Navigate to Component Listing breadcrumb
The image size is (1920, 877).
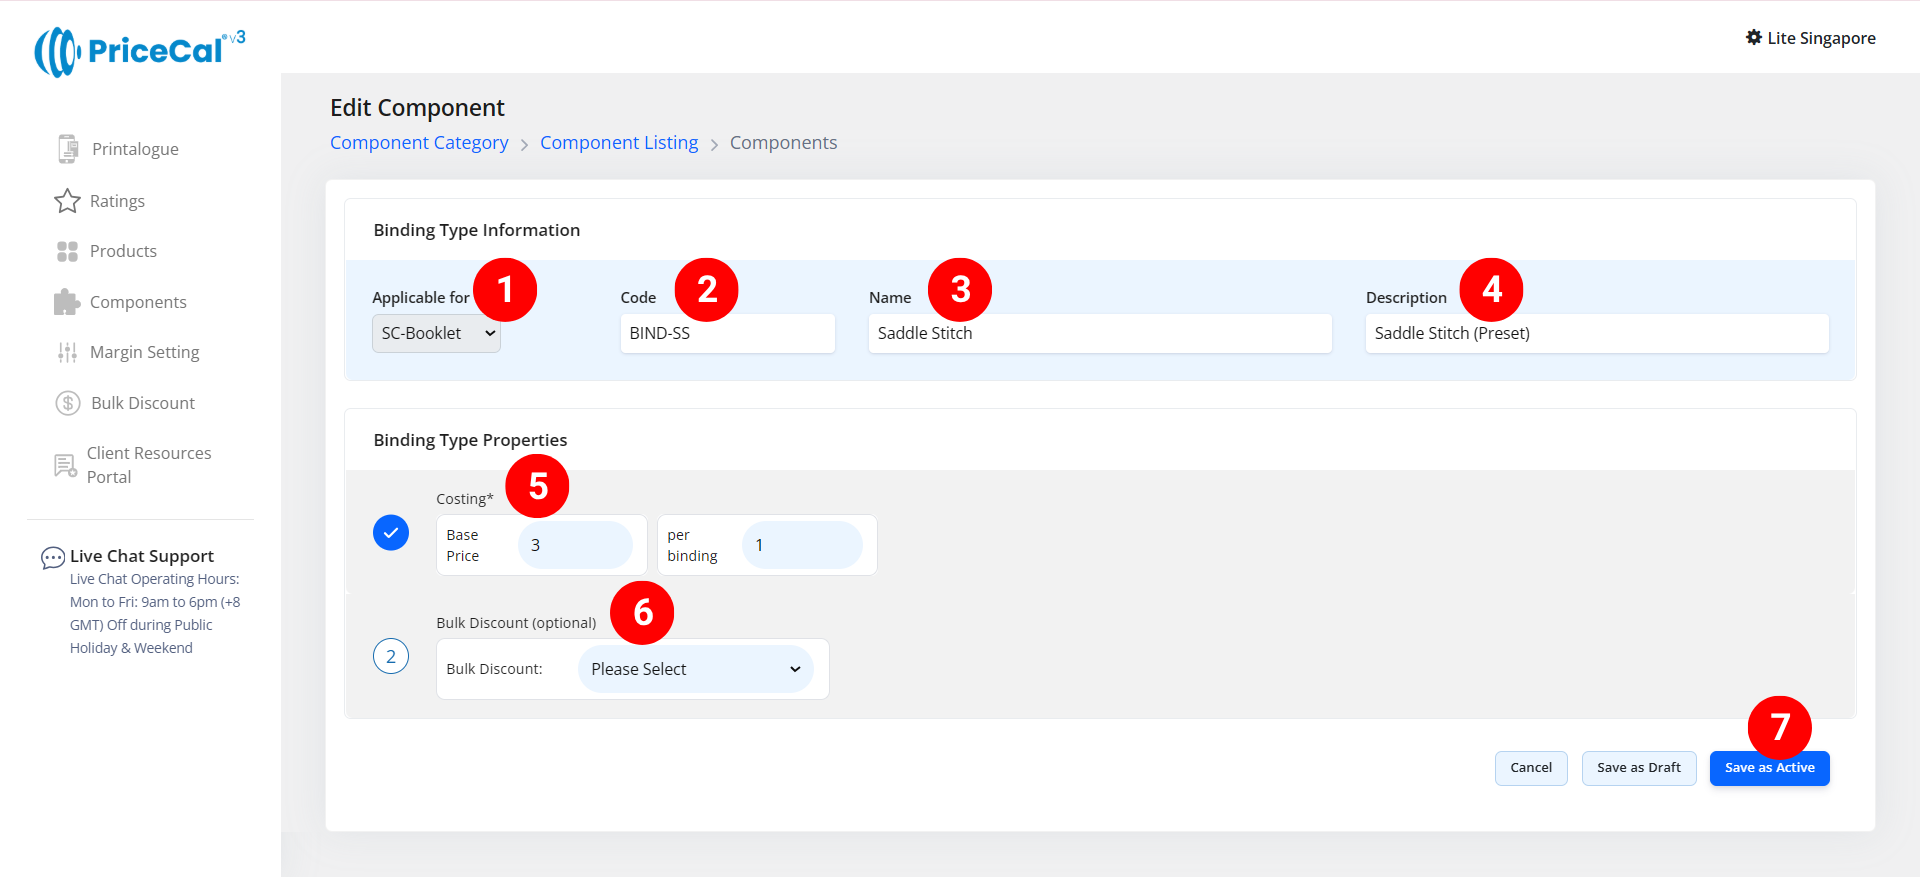tap(619, 143)
